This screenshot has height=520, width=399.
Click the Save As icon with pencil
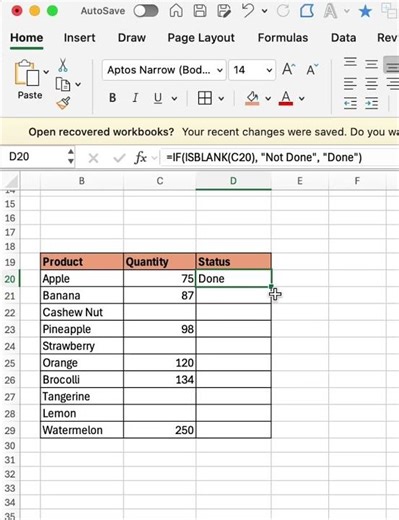tap(224, 11)
